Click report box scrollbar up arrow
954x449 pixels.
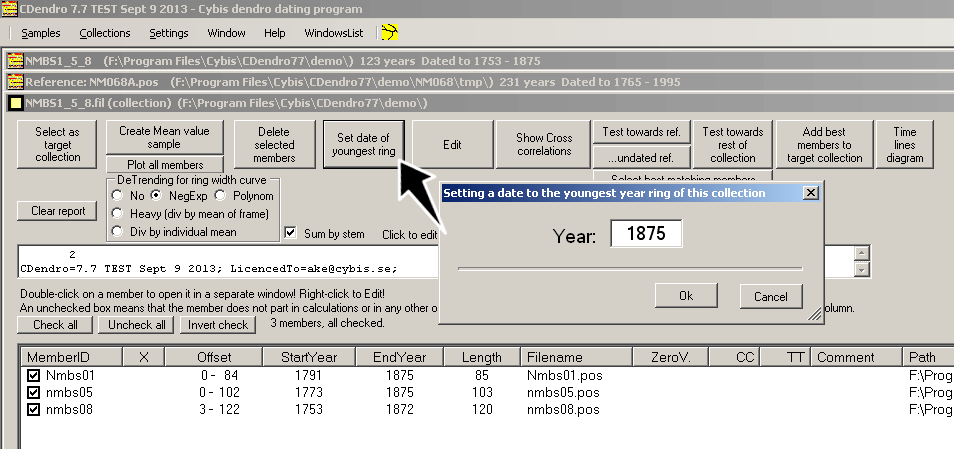[862, 254]
